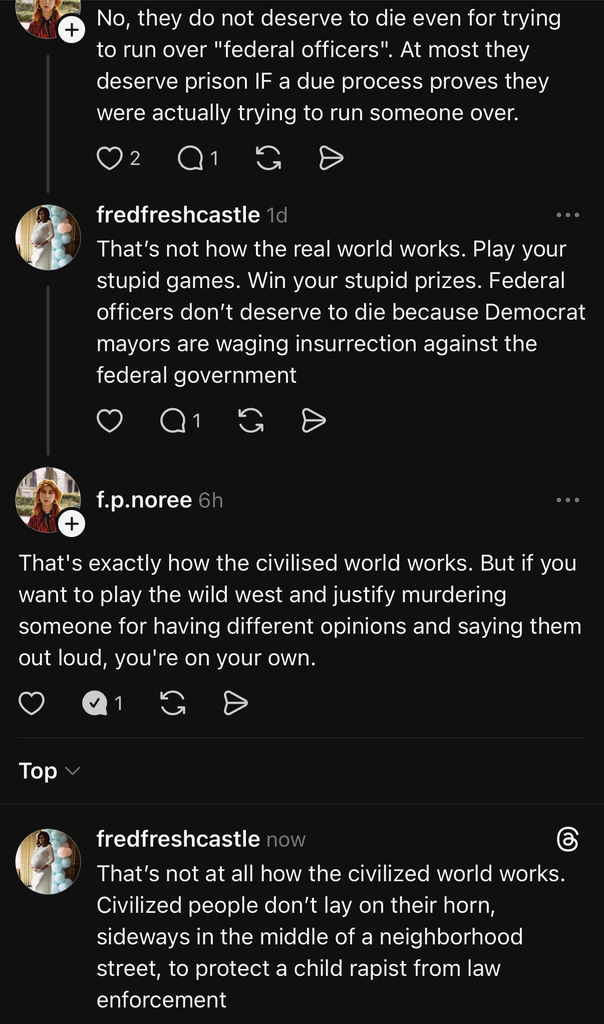Follow f.p.noree via plus badge on avatar

(71, 523)
